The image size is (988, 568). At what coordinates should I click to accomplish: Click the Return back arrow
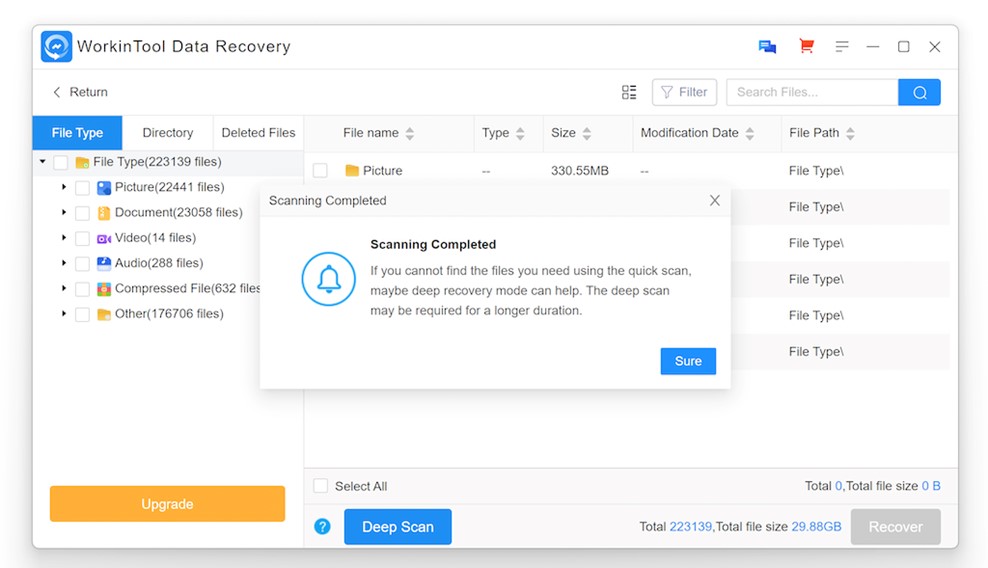[x=57, y=92]
